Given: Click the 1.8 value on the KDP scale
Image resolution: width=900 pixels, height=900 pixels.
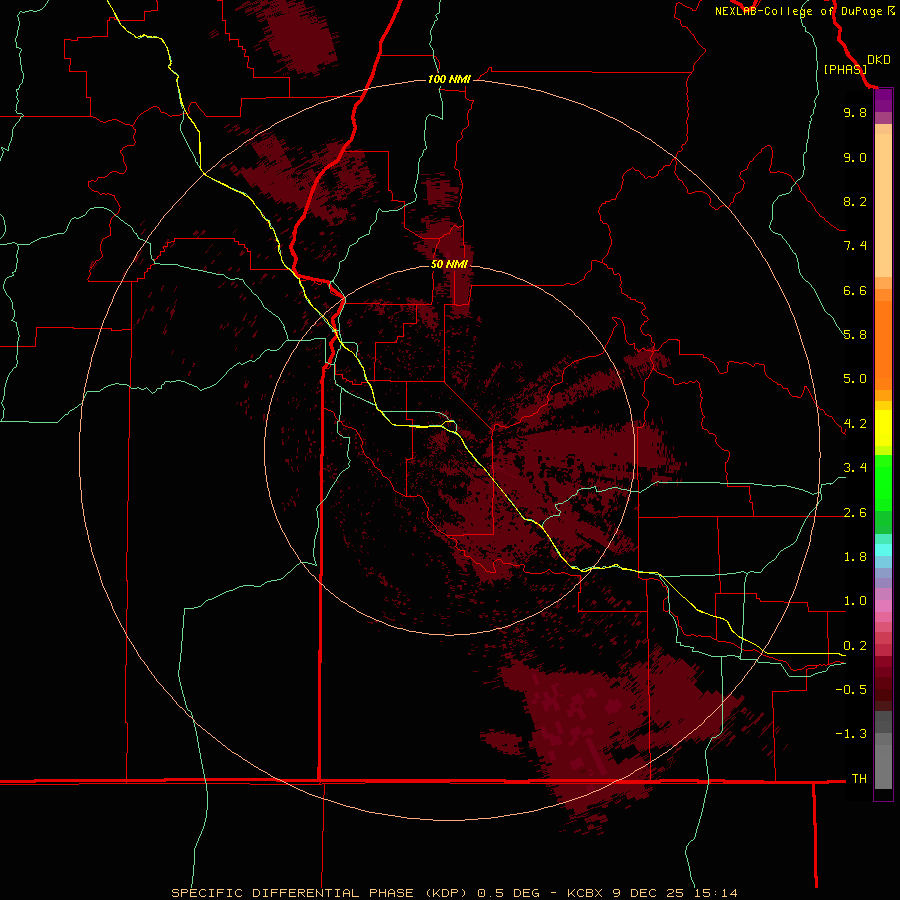Looking at the screenshot, I should (x=855, y=557).
